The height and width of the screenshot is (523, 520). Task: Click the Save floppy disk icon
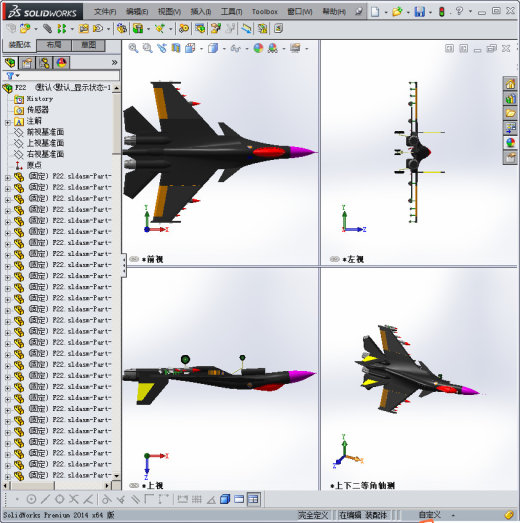[x=419, y=12]
